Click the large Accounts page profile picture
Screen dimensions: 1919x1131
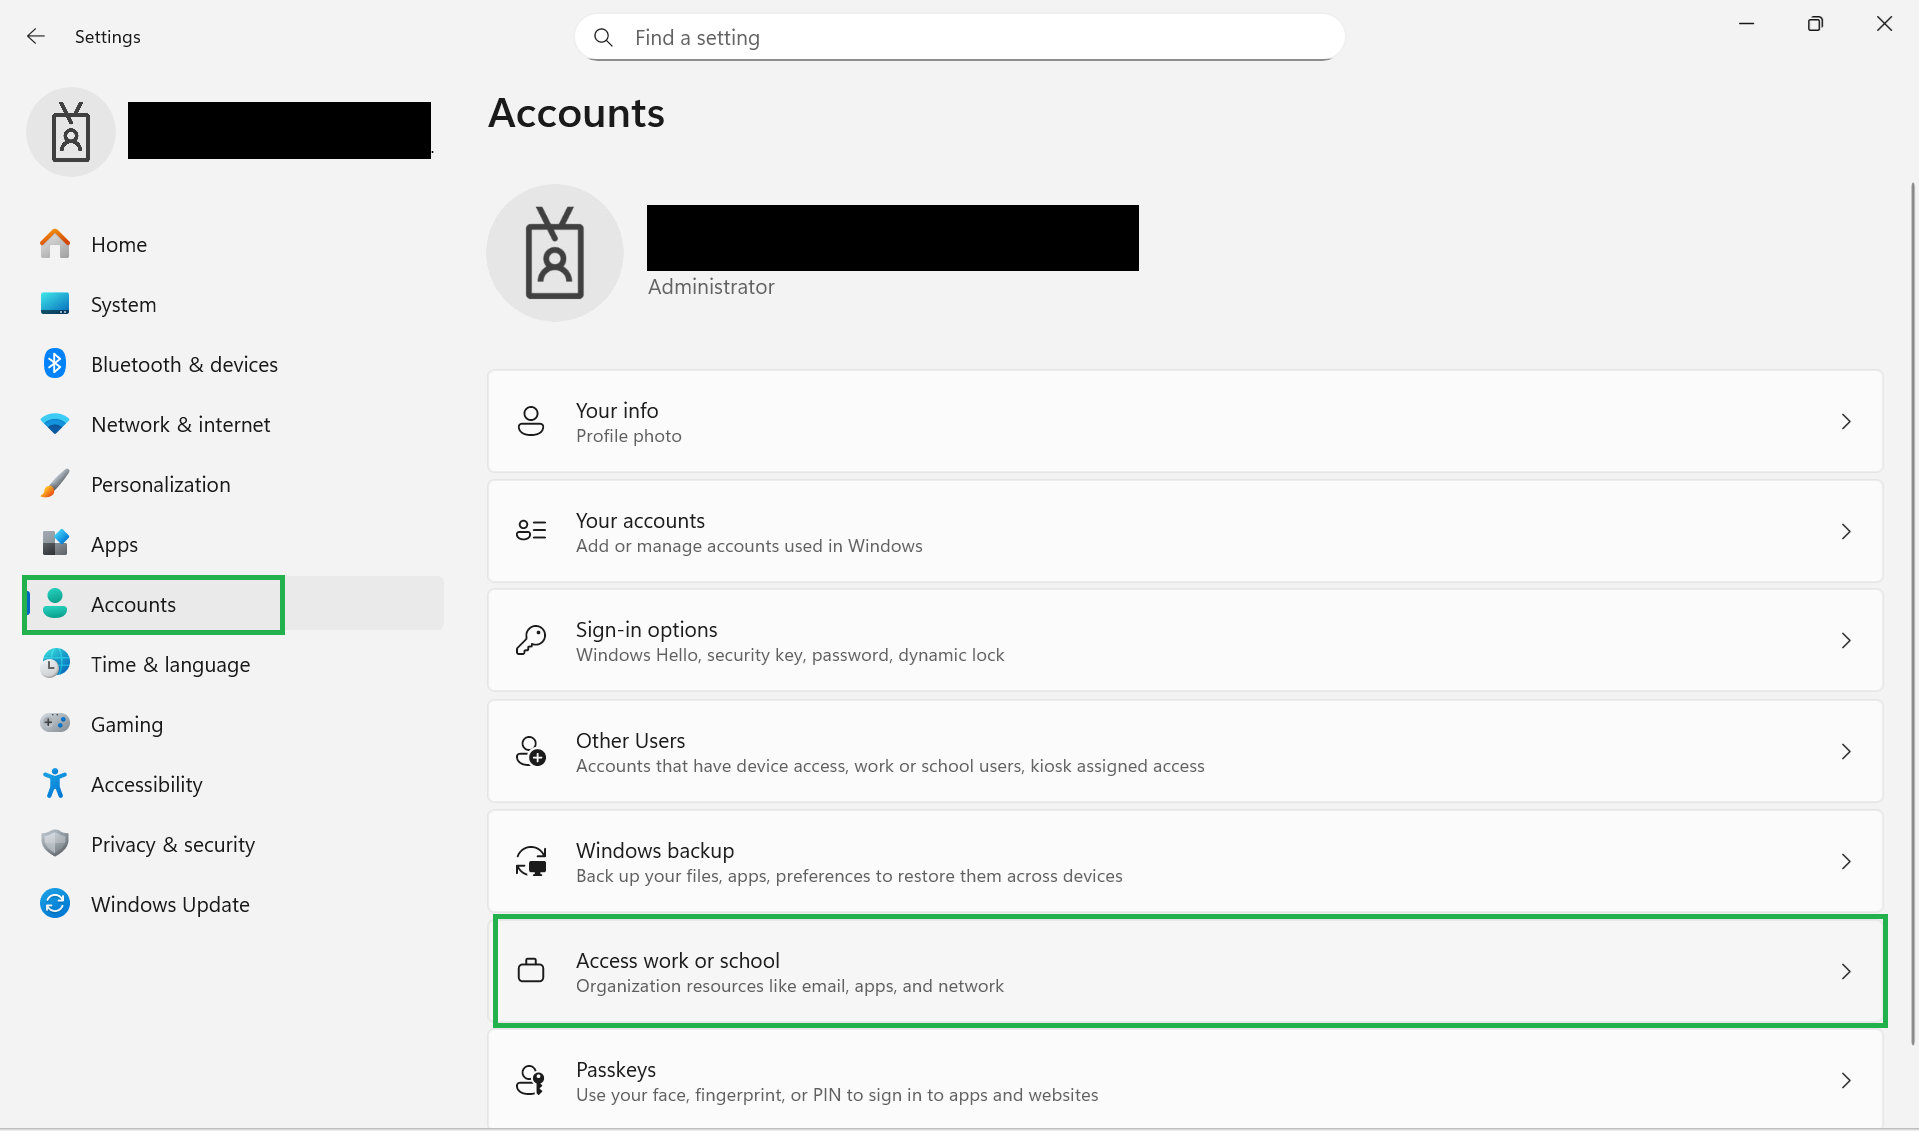coord(555,253)
